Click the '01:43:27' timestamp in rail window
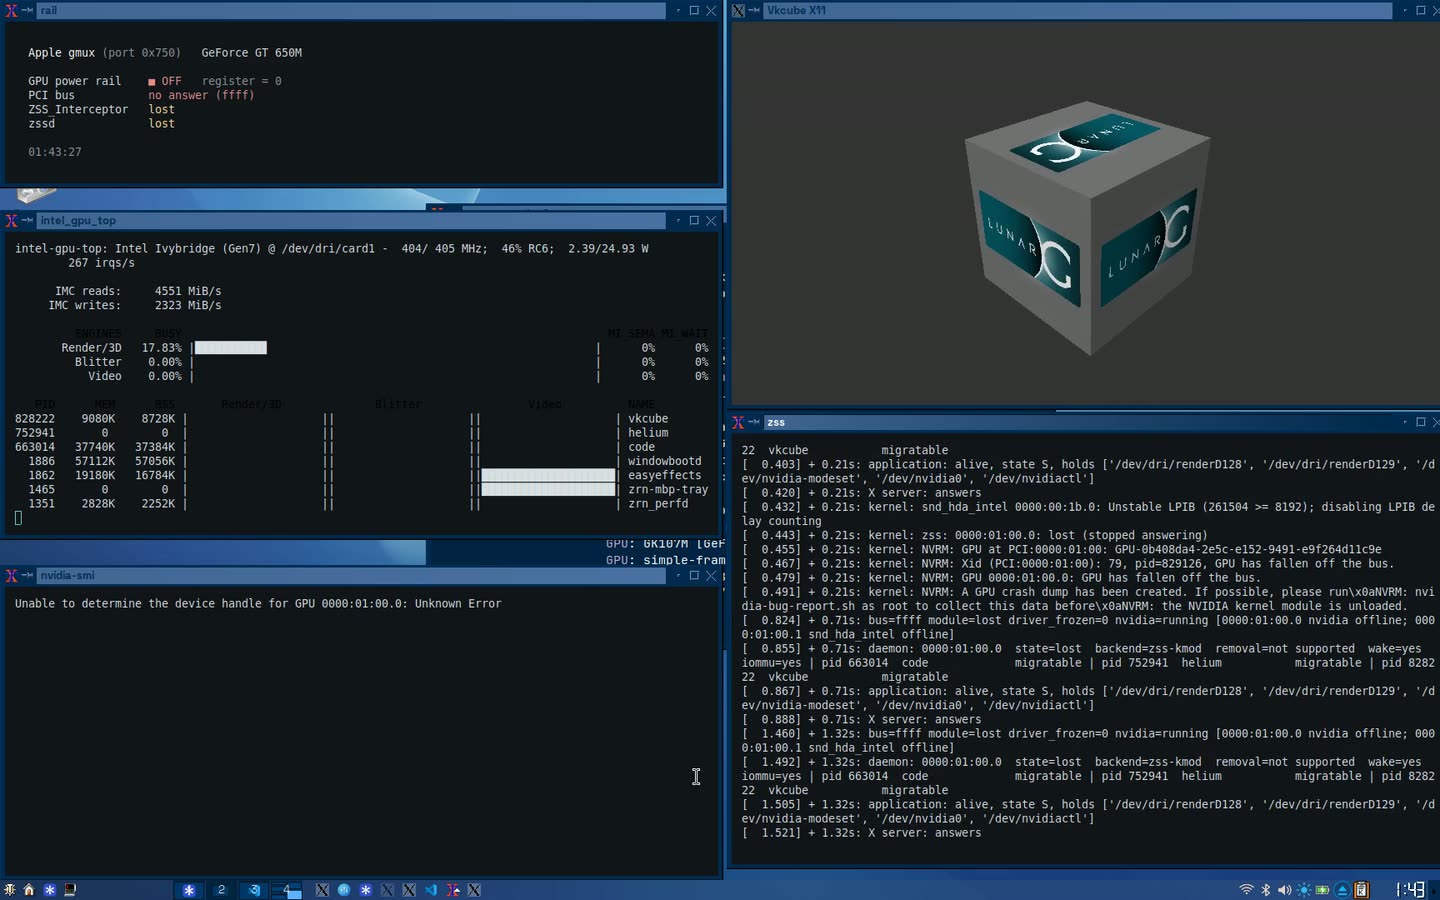Screen dimensions: 1440x900 (55, 152)
